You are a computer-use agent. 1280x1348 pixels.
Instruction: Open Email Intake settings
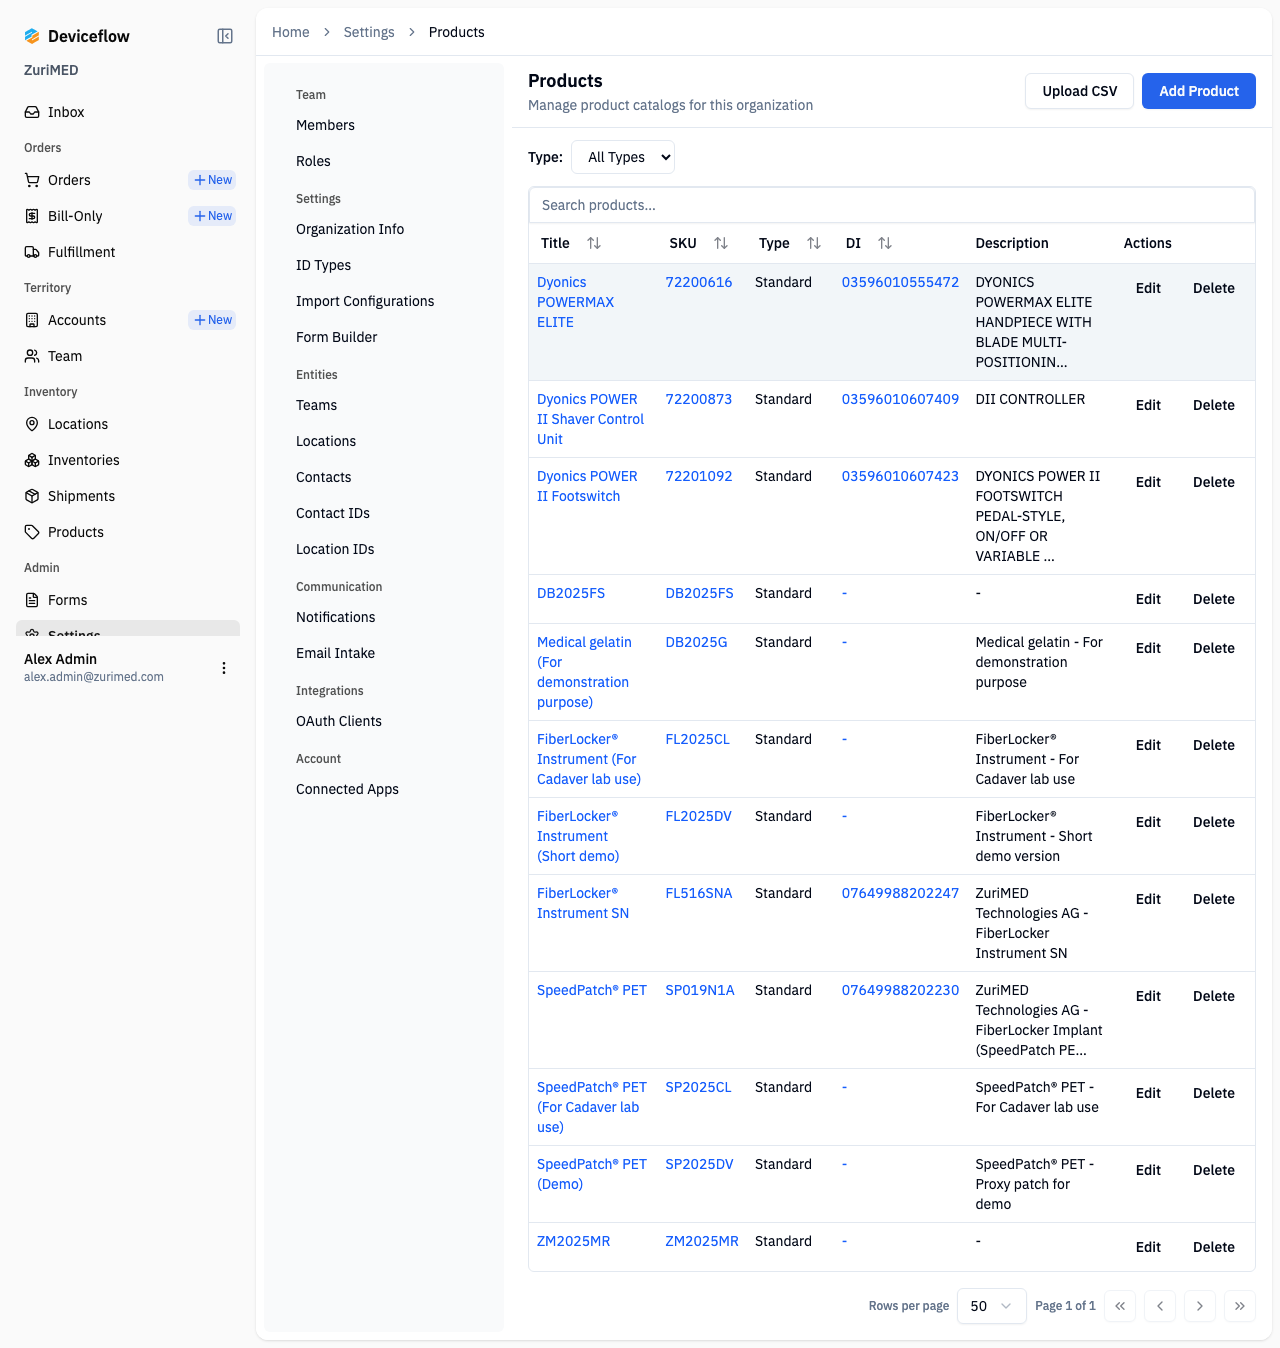(335, 653)
